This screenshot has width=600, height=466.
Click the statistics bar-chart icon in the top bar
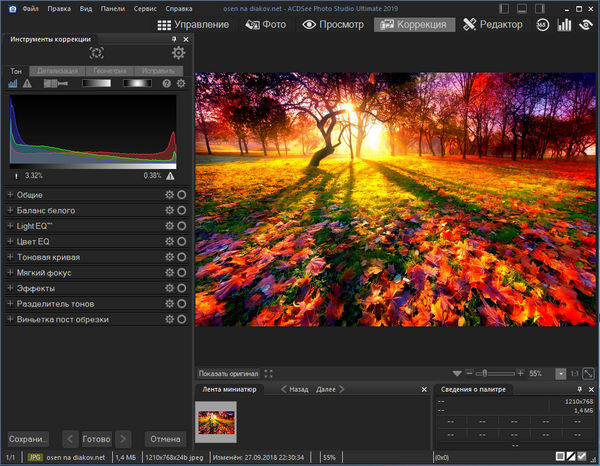pyautogui.click(x=564, y=24)
